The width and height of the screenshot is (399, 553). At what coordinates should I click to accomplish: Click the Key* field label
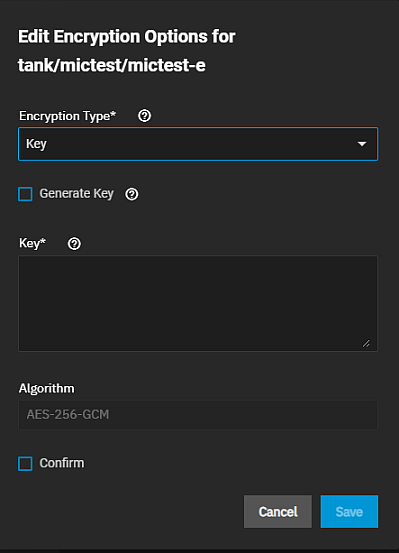32,243
